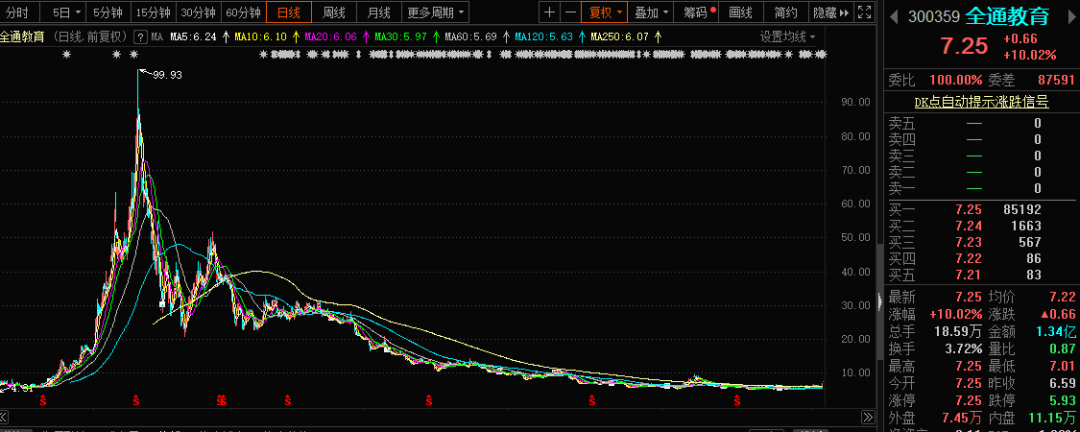Click the 买四 price 7.22 row
The height and width of the screenshot is (432, 1080).
[982, 259]
